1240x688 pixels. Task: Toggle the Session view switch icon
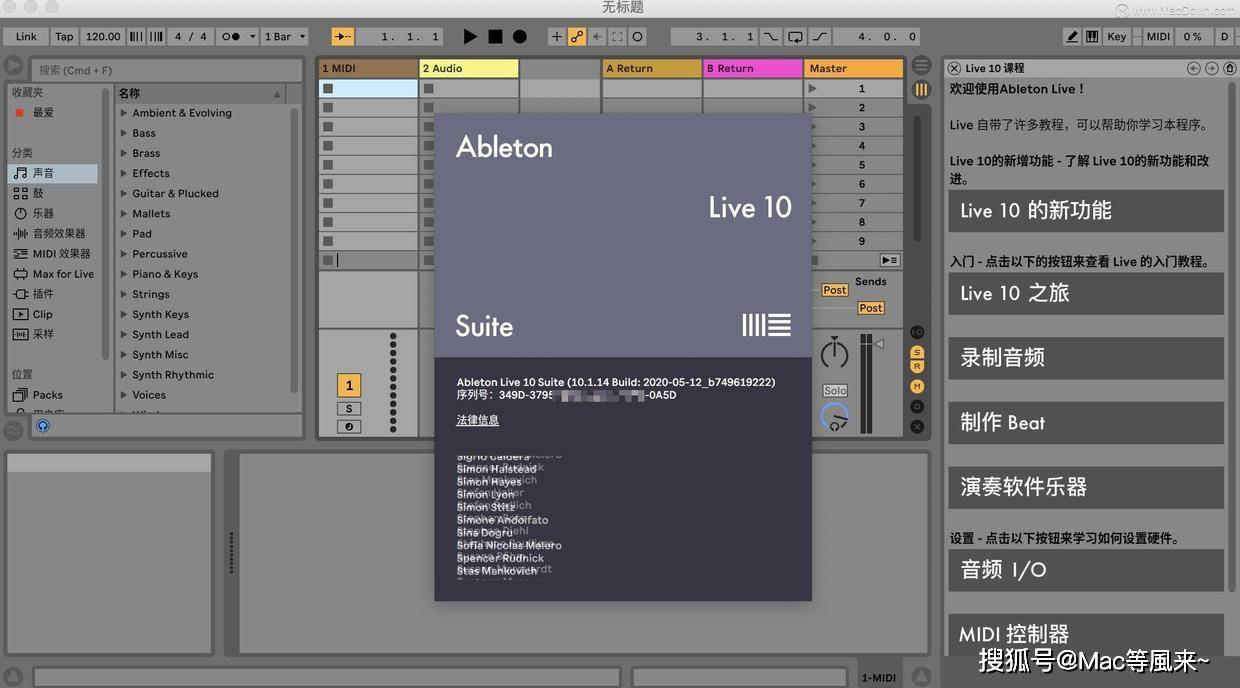(921, 89)
